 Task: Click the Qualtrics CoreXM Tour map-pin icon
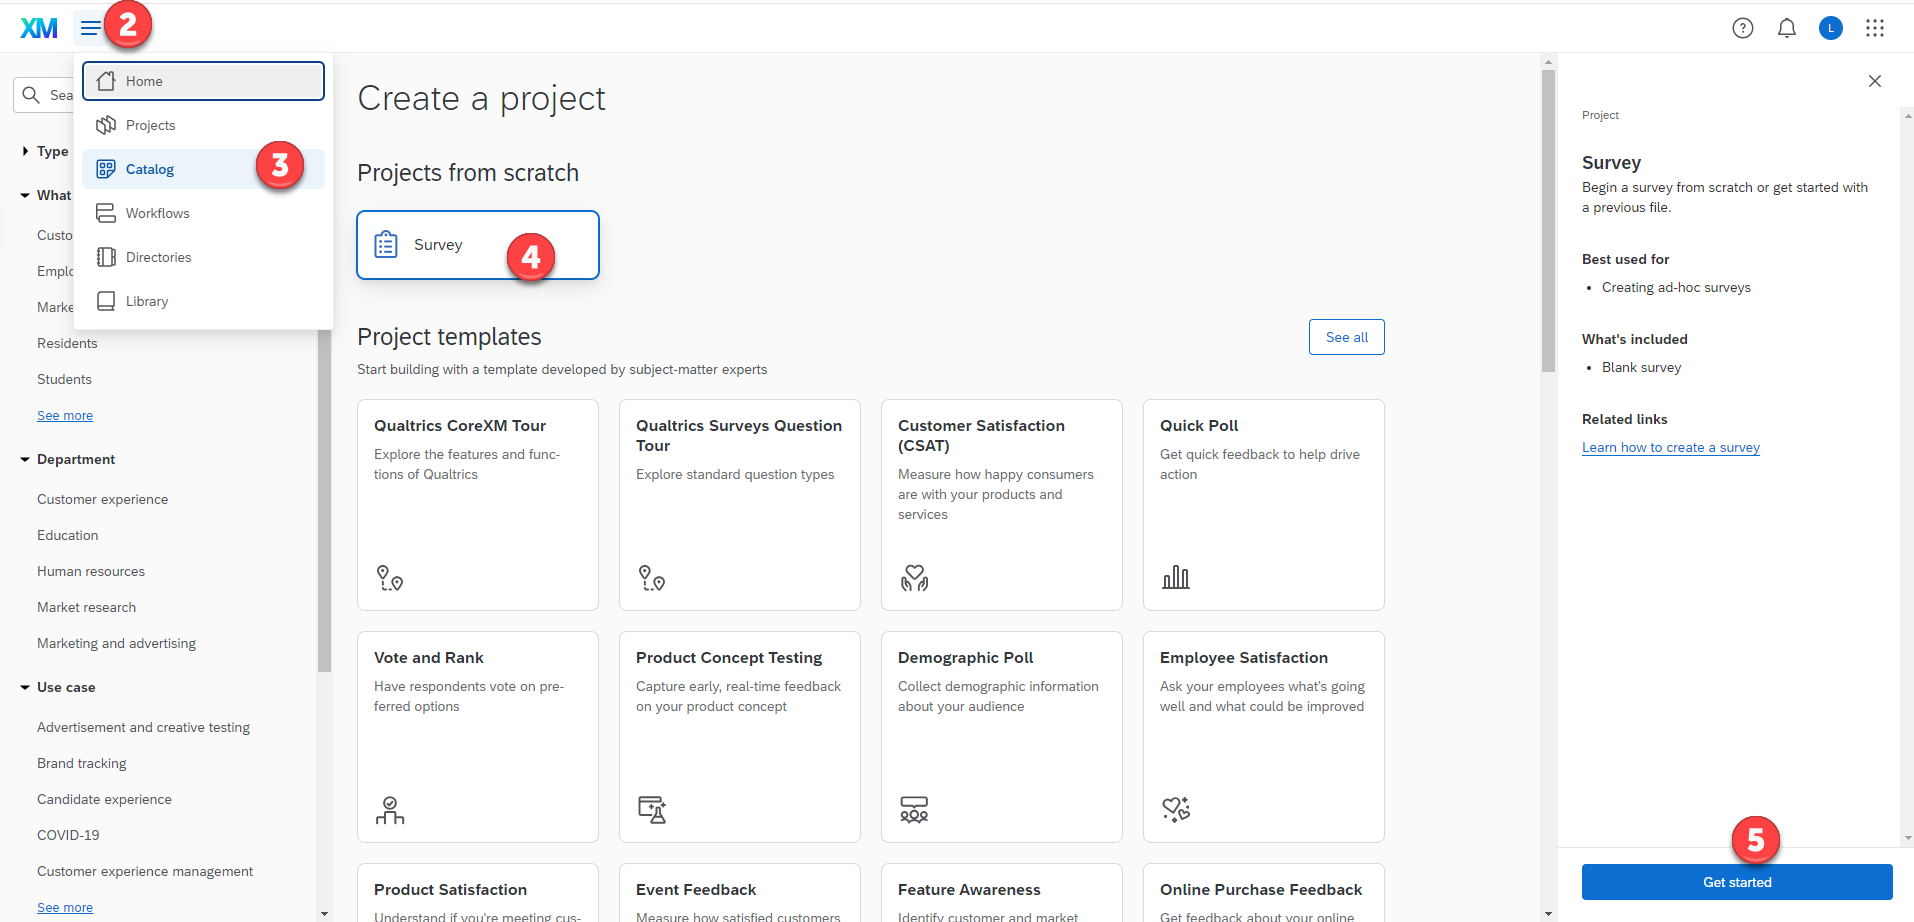point(389,578)
